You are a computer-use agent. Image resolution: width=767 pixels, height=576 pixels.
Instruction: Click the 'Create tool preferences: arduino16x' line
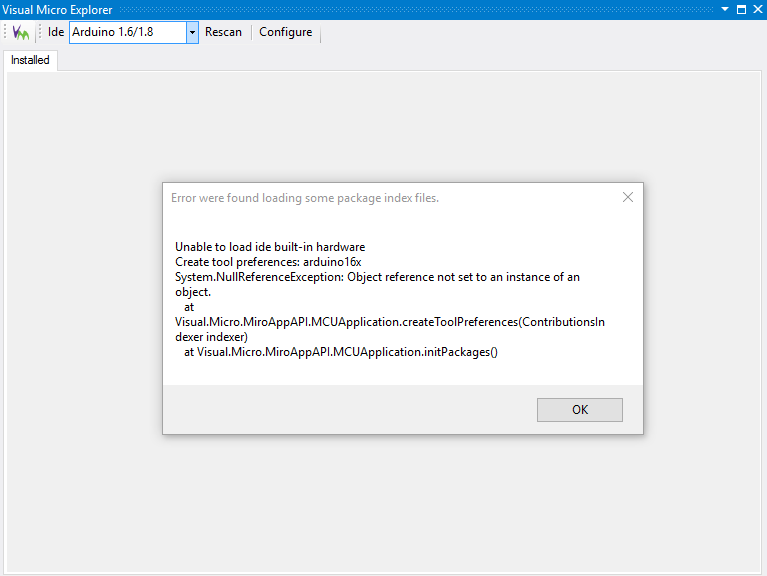tap(268, 262)
